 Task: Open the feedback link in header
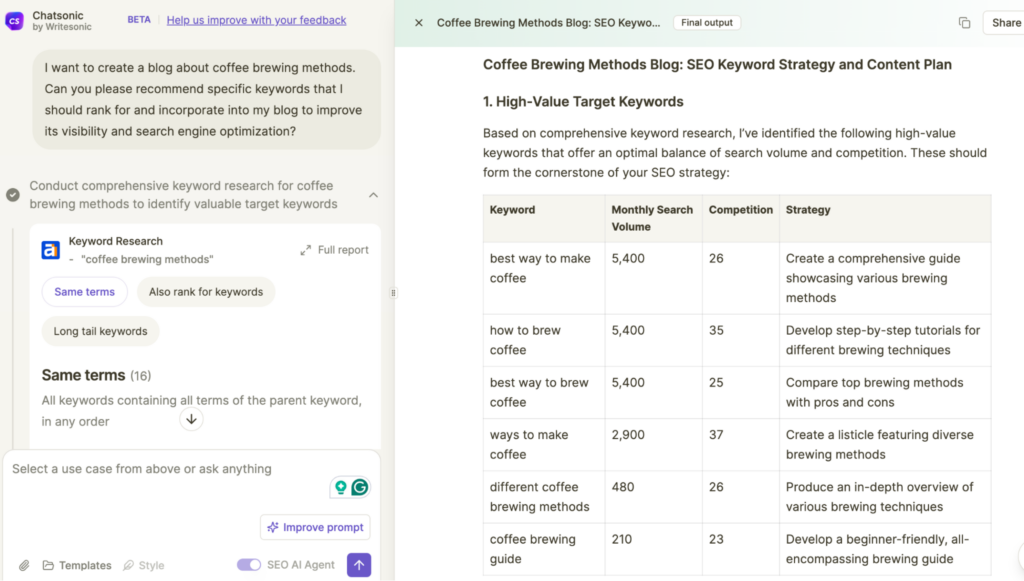tap(256, 20)
